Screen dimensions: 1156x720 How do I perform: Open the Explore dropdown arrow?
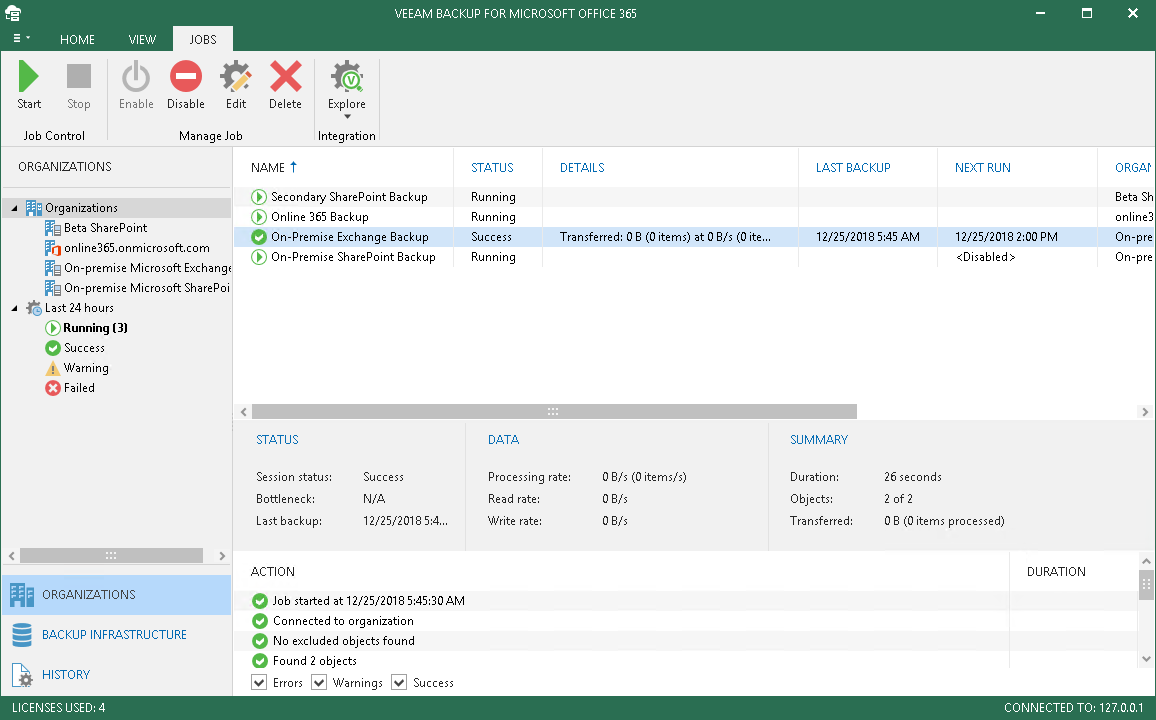(x=347, y=116)
